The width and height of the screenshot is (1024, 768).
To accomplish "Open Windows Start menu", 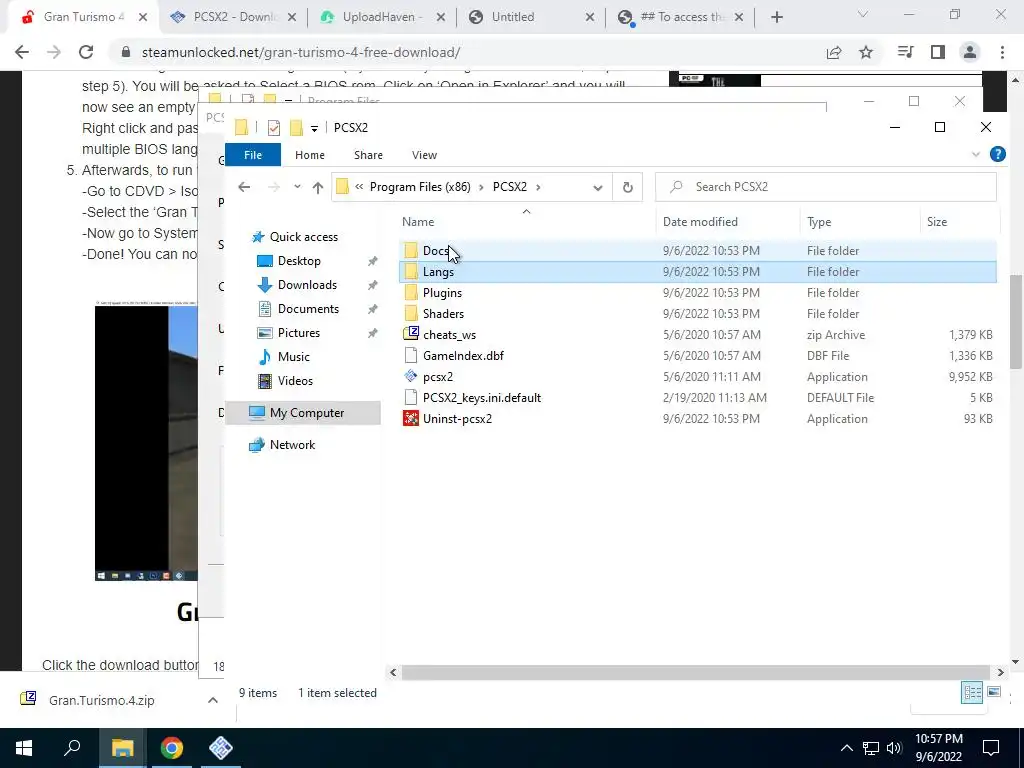I will 24,748.
